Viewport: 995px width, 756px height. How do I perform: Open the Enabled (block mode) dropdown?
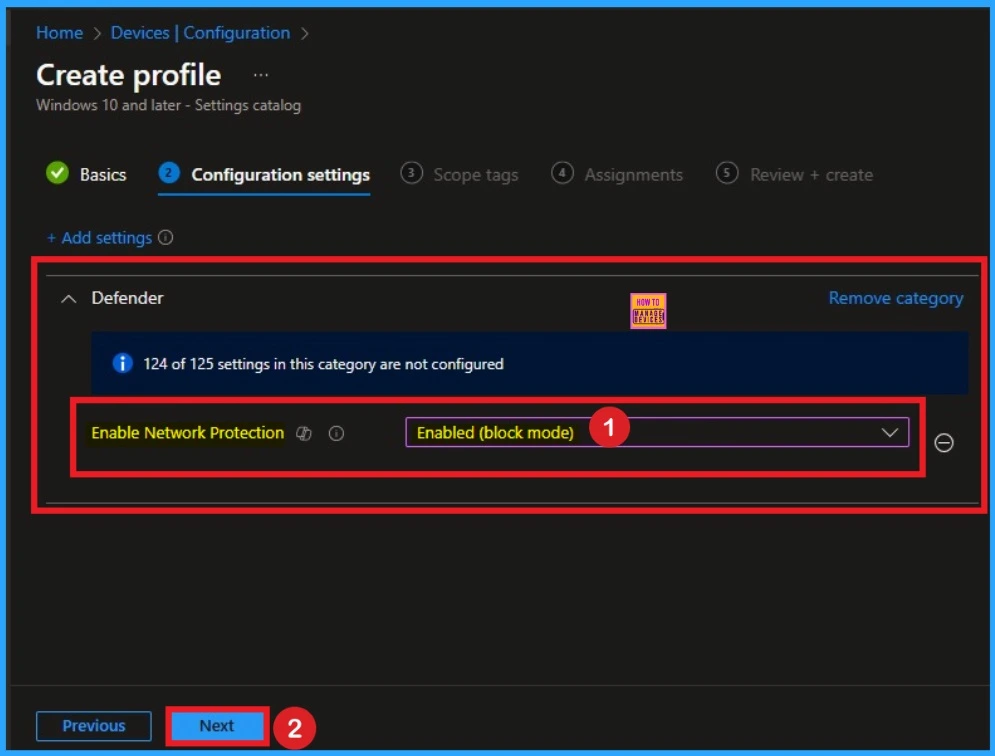tap(657, 432)
